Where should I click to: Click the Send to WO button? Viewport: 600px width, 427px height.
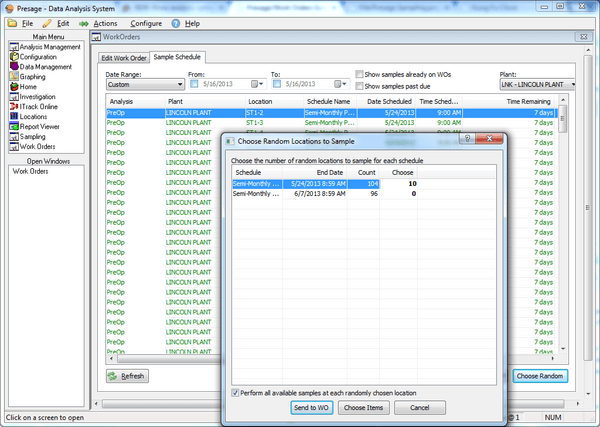point(311,408)
